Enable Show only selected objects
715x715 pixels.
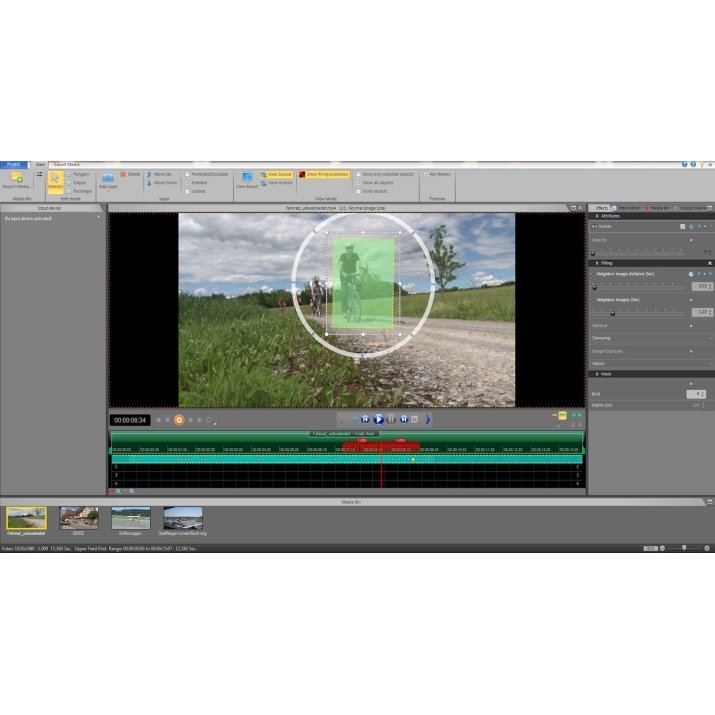point(358,174)
